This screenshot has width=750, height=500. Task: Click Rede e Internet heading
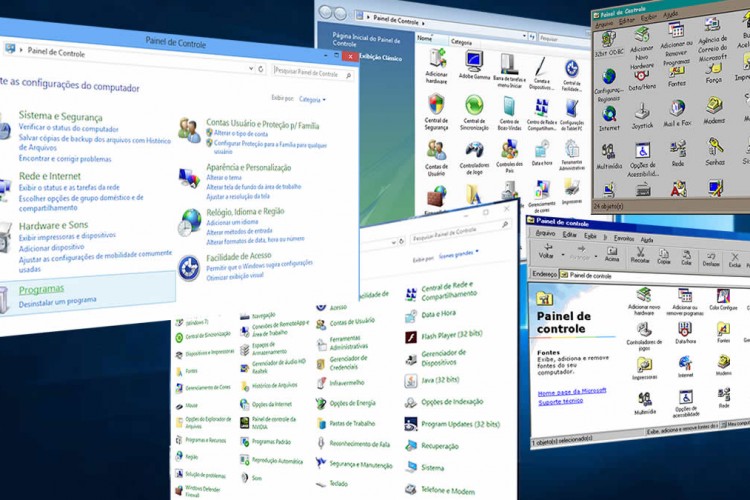(x=50, y=176)
